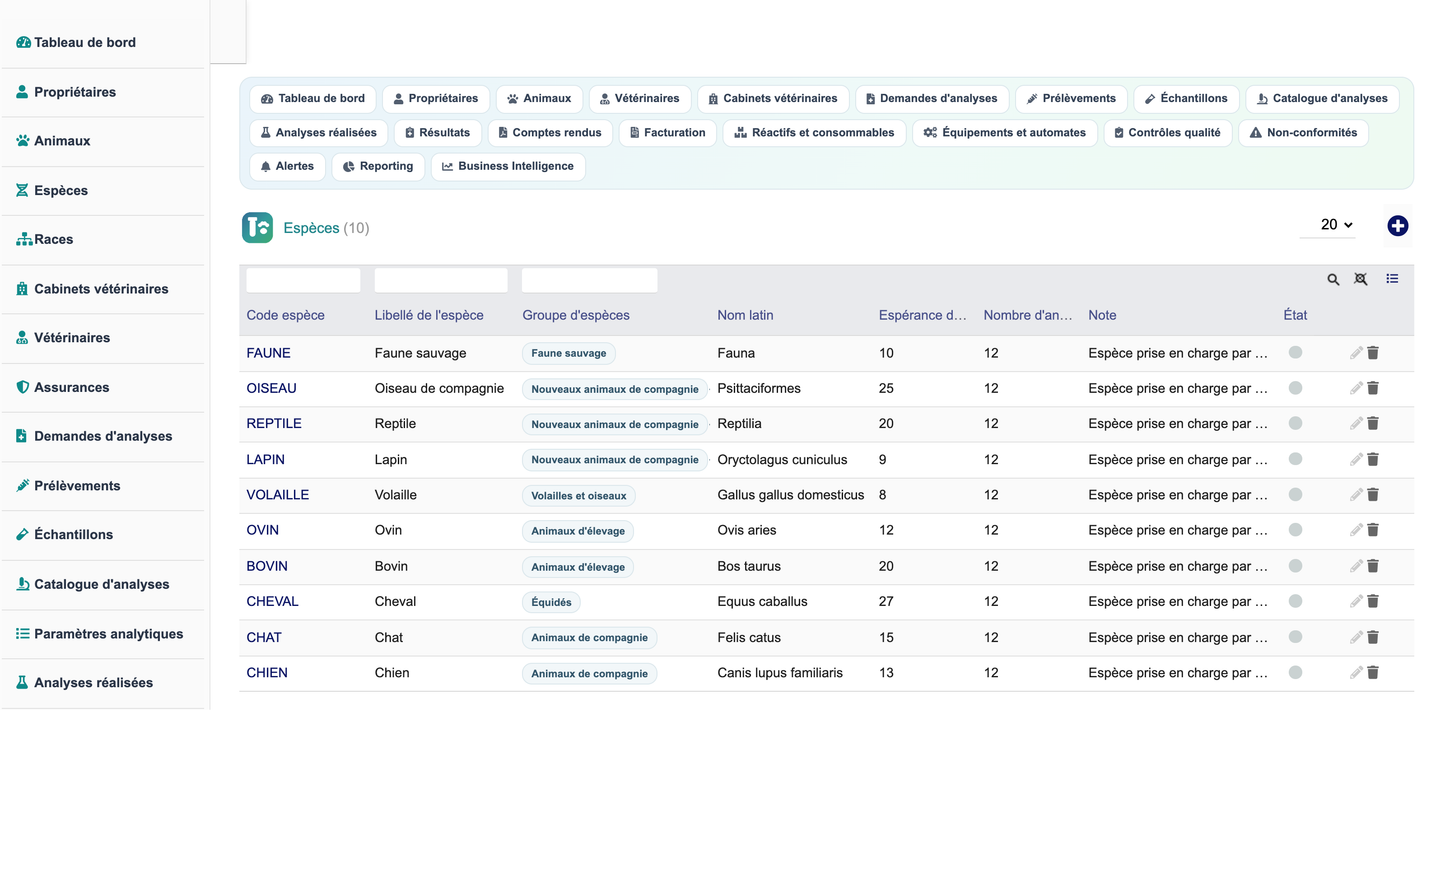Open the Business Intelligence tab
The width and height of the screenshot is (1445, 894).
(x=508, y=166)
